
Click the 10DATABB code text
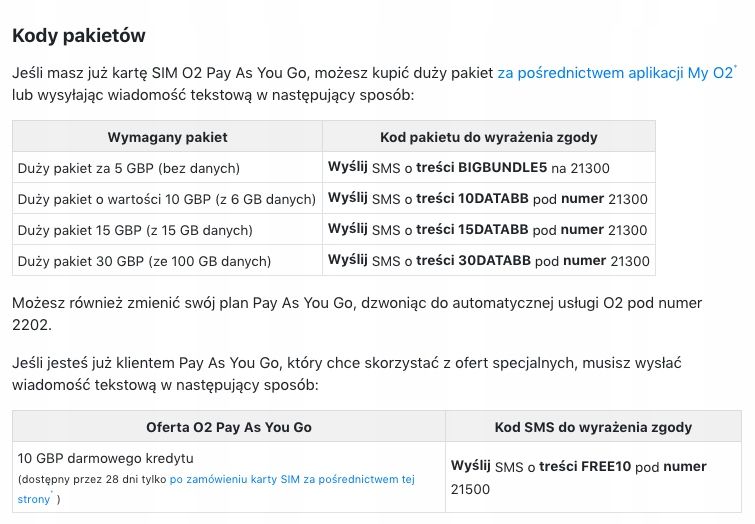[x=493, y=198]
